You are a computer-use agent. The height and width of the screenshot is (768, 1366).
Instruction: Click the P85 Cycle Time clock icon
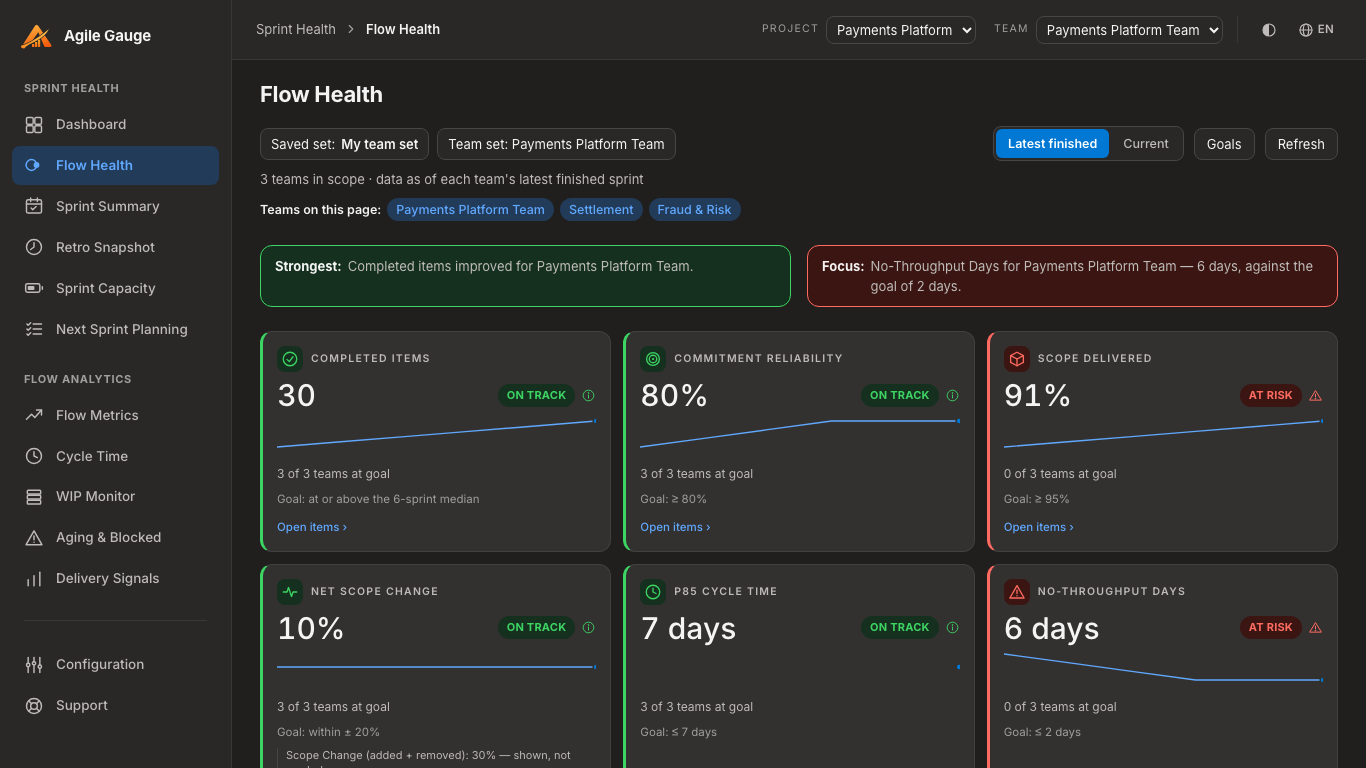[x=653, y=591]
